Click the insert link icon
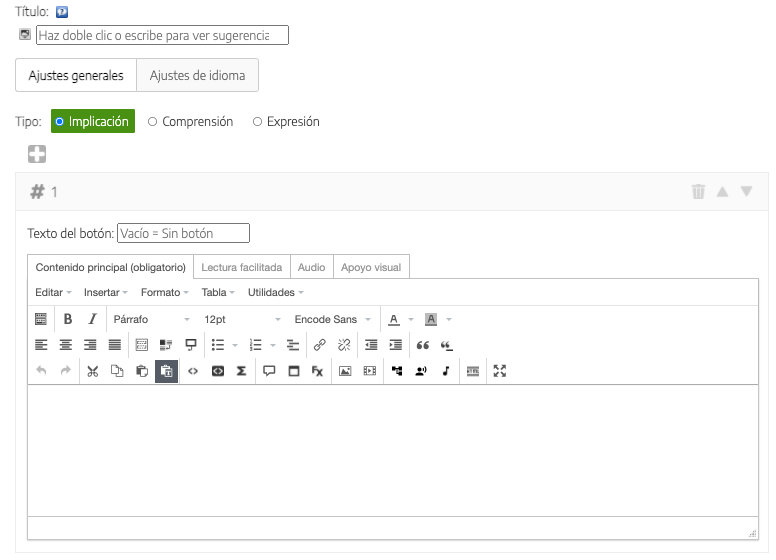Image resolution: width=776 pixels, height=560 pixels. [x=320, y=345]
